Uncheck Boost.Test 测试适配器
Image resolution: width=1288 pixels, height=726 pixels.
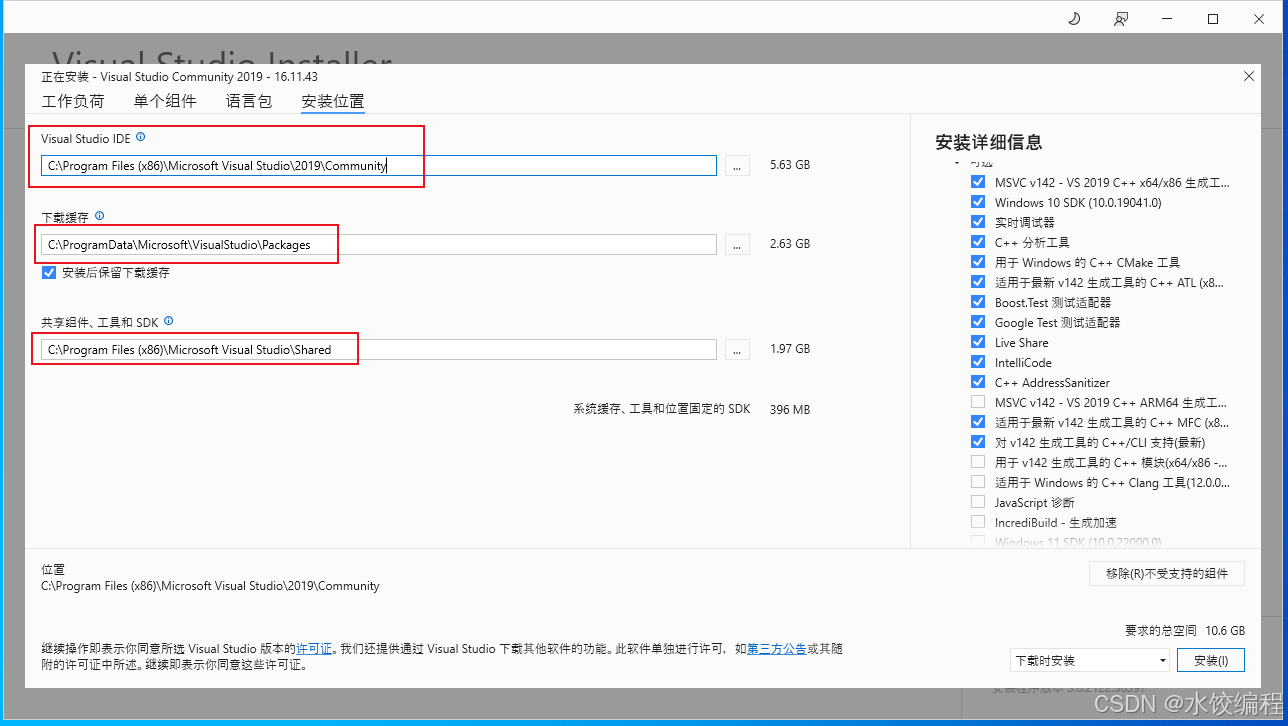click(977, 302)
